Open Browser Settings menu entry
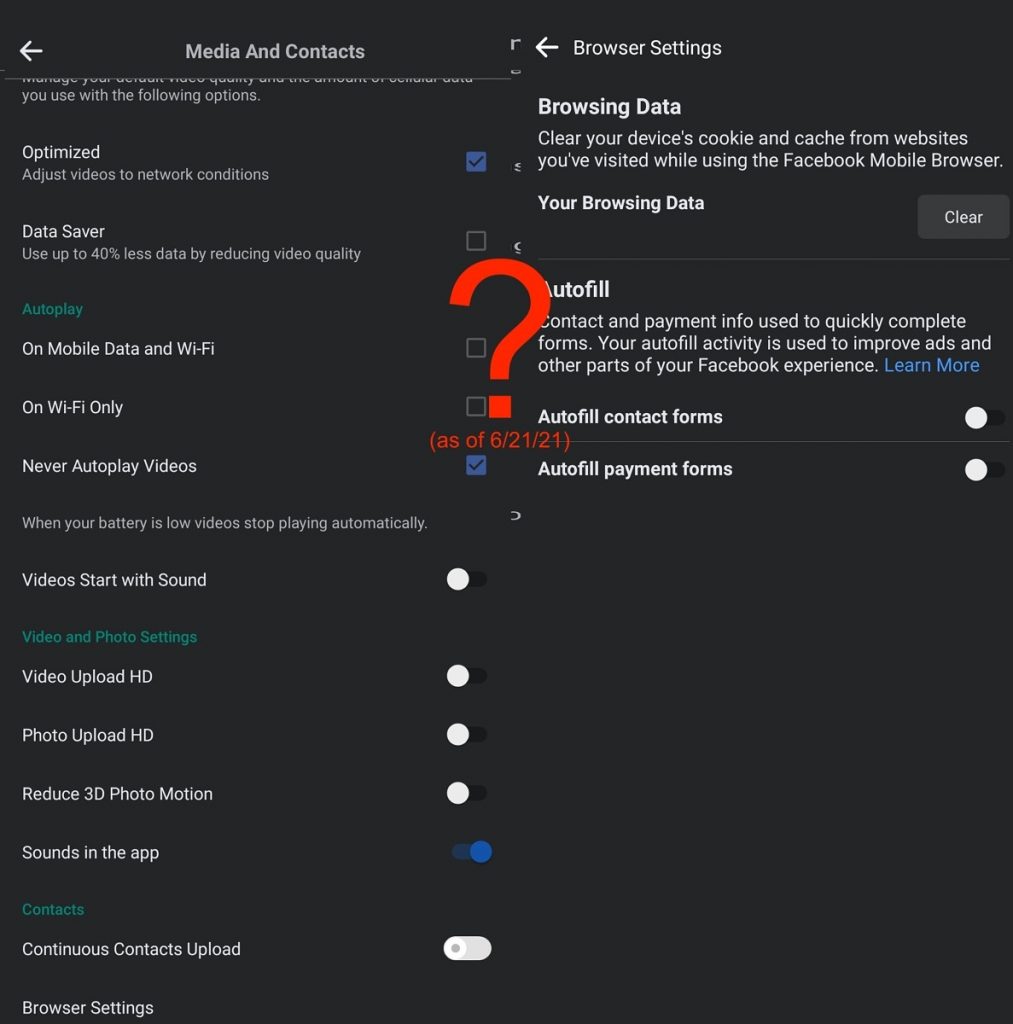 tap(88, 1007)
